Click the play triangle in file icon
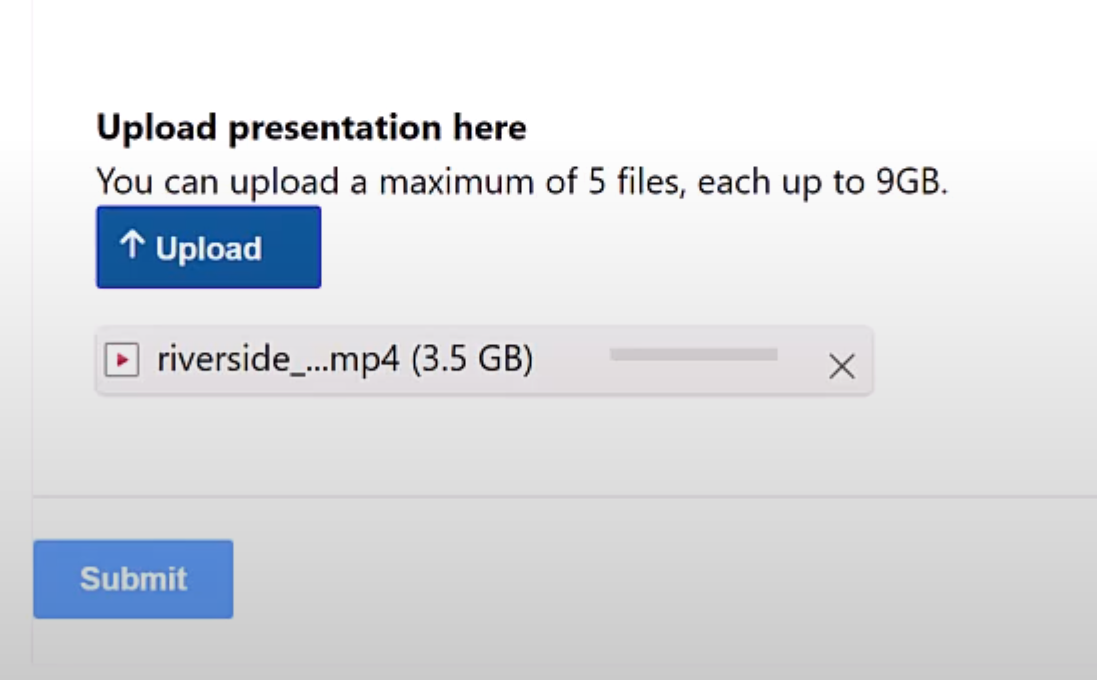1097x680 pixels. click(122, 360)
